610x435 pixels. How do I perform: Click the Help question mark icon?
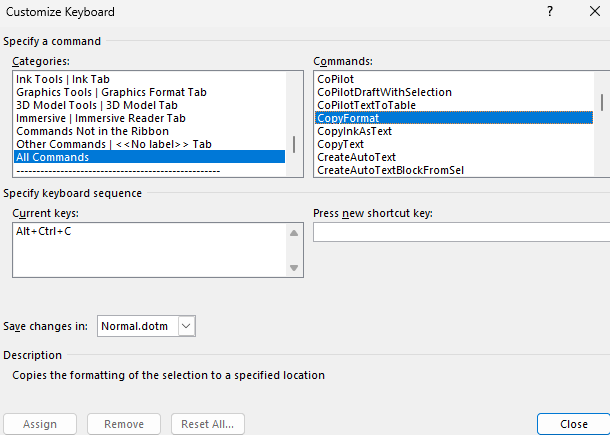(549, 12)
